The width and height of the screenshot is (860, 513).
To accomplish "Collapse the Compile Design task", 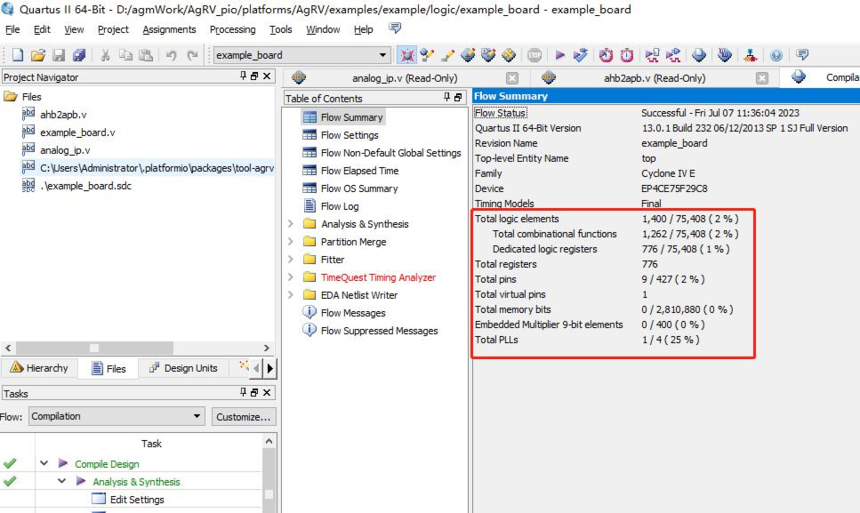I will tap(44, 464).
